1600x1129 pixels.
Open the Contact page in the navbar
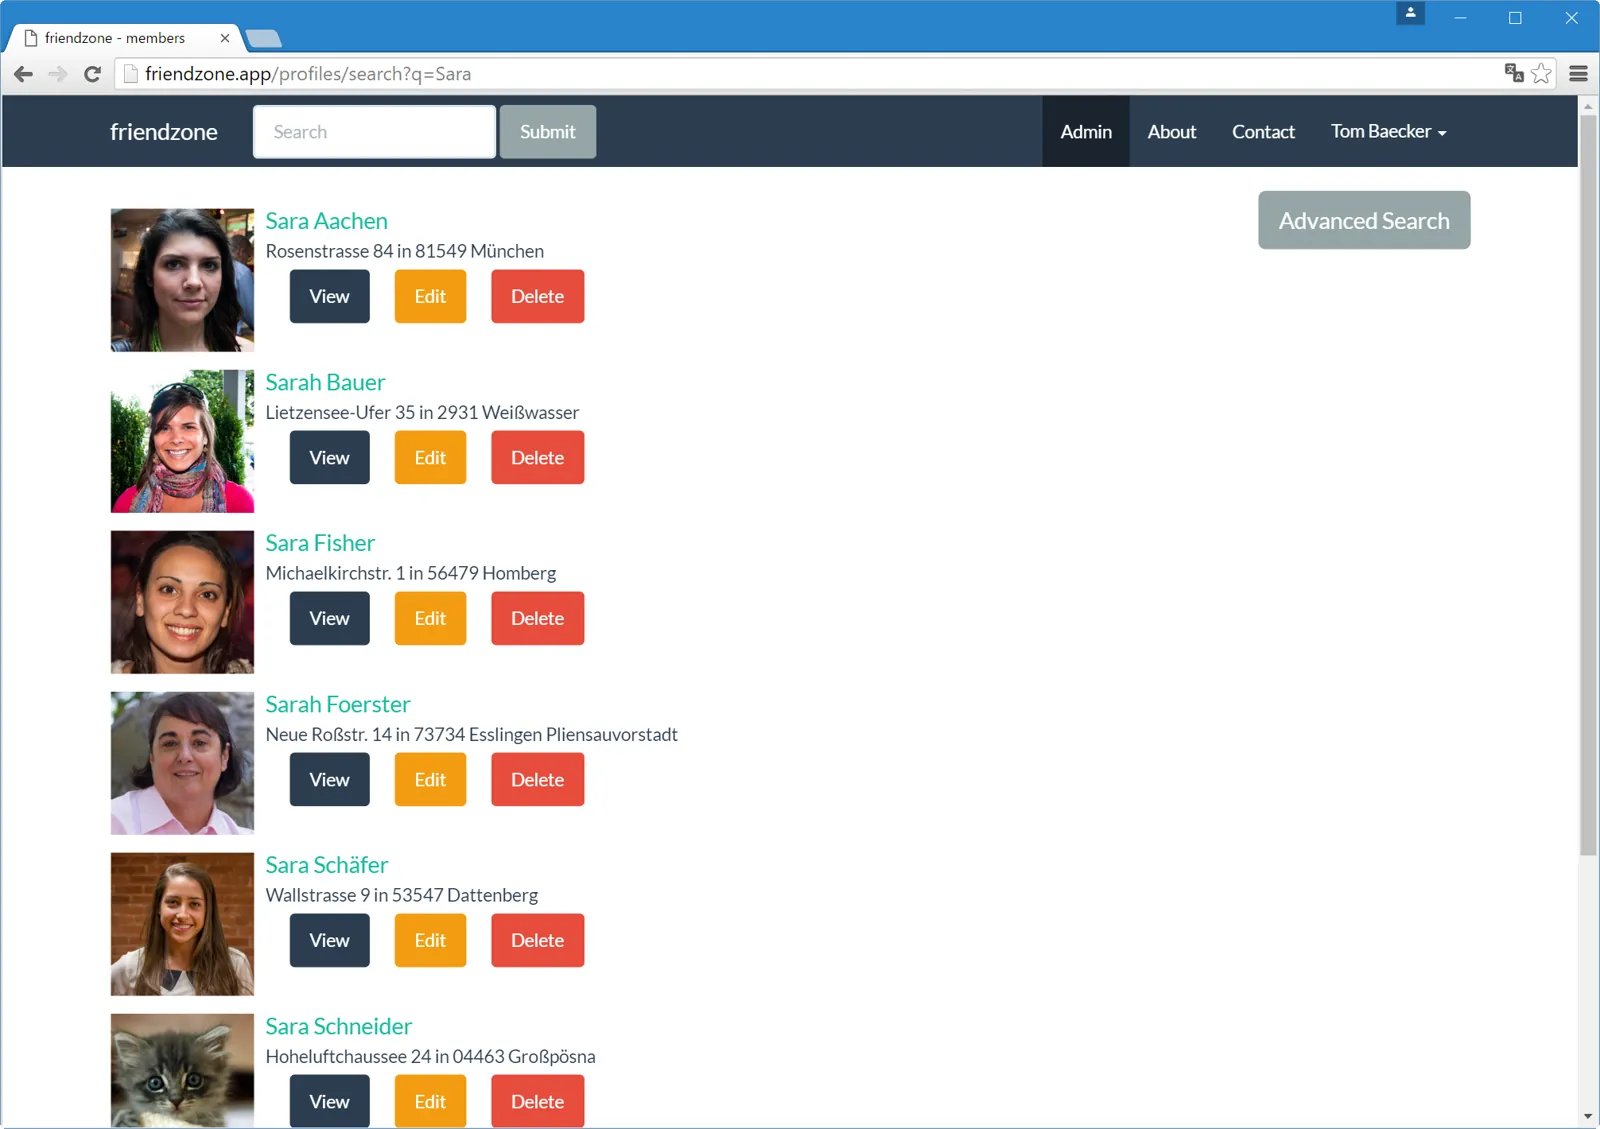1263,131
